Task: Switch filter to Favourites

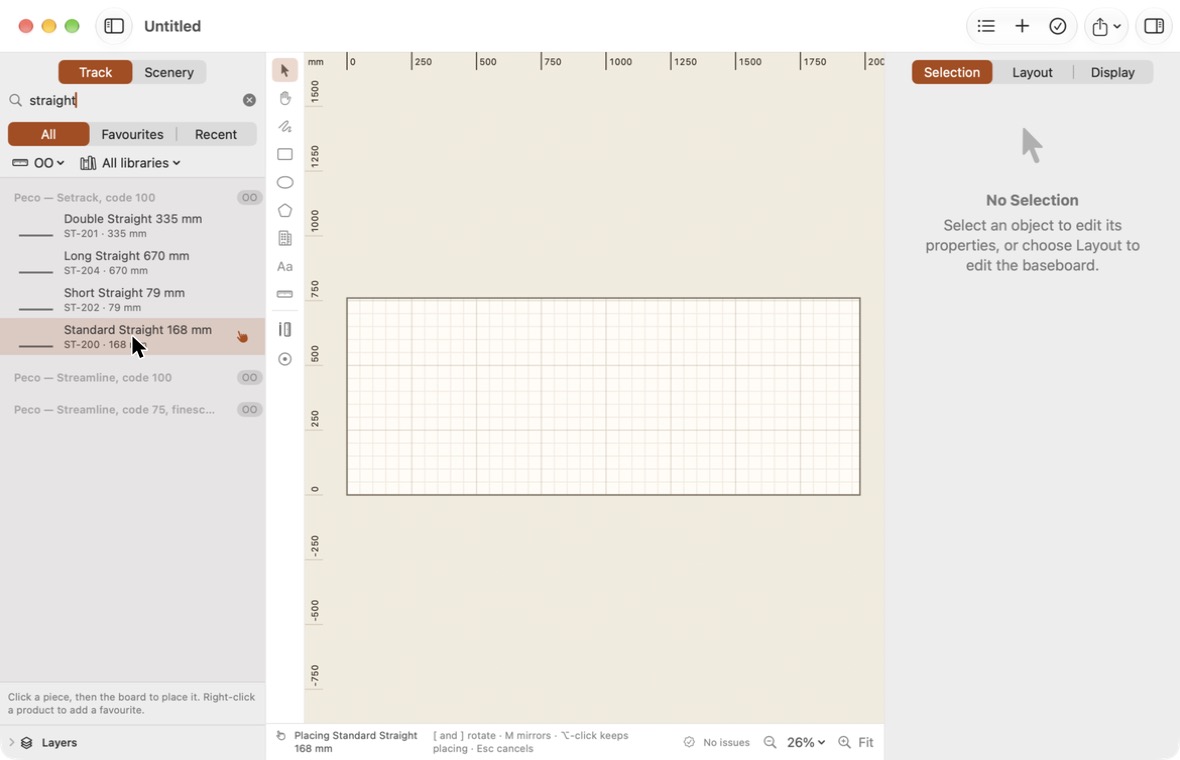Action: click(132, 134)
